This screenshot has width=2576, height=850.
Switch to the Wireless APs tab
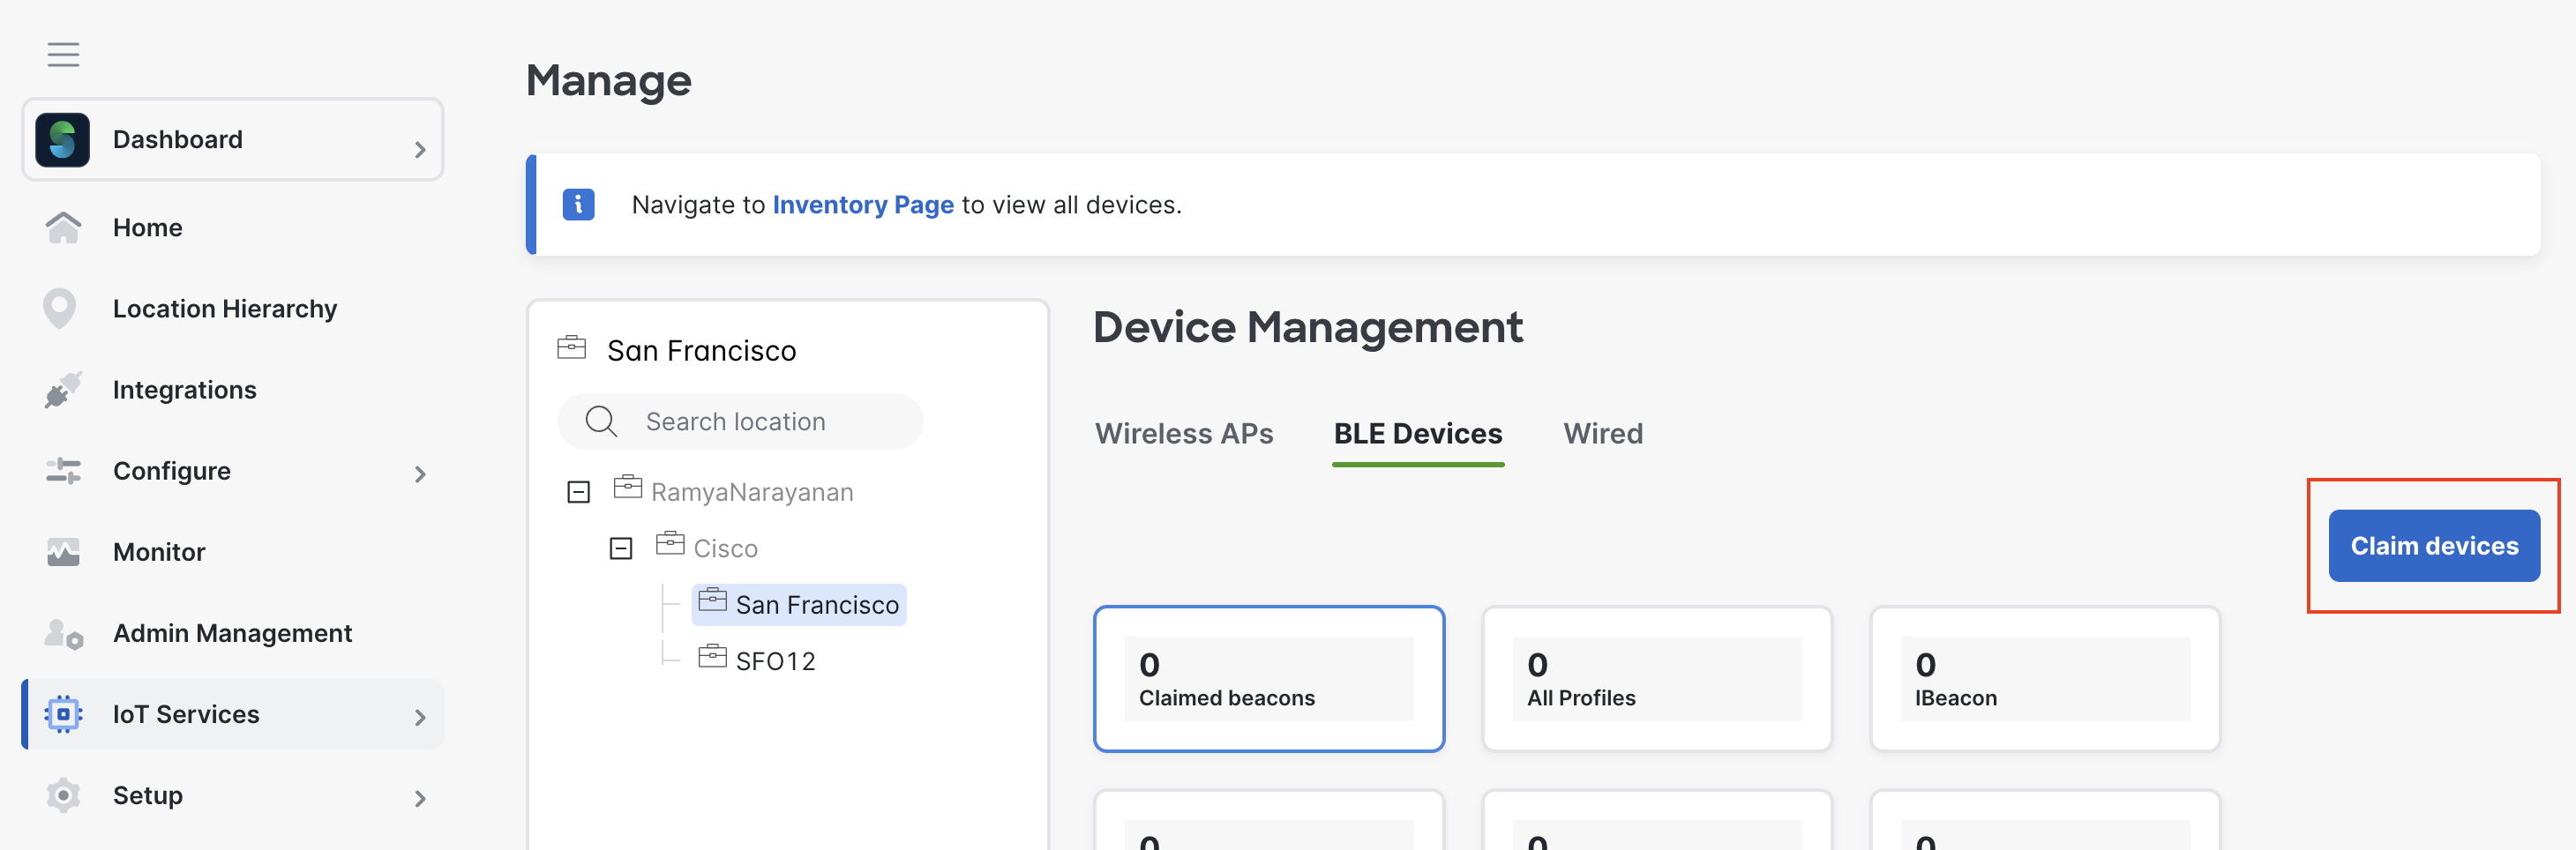1183,434
